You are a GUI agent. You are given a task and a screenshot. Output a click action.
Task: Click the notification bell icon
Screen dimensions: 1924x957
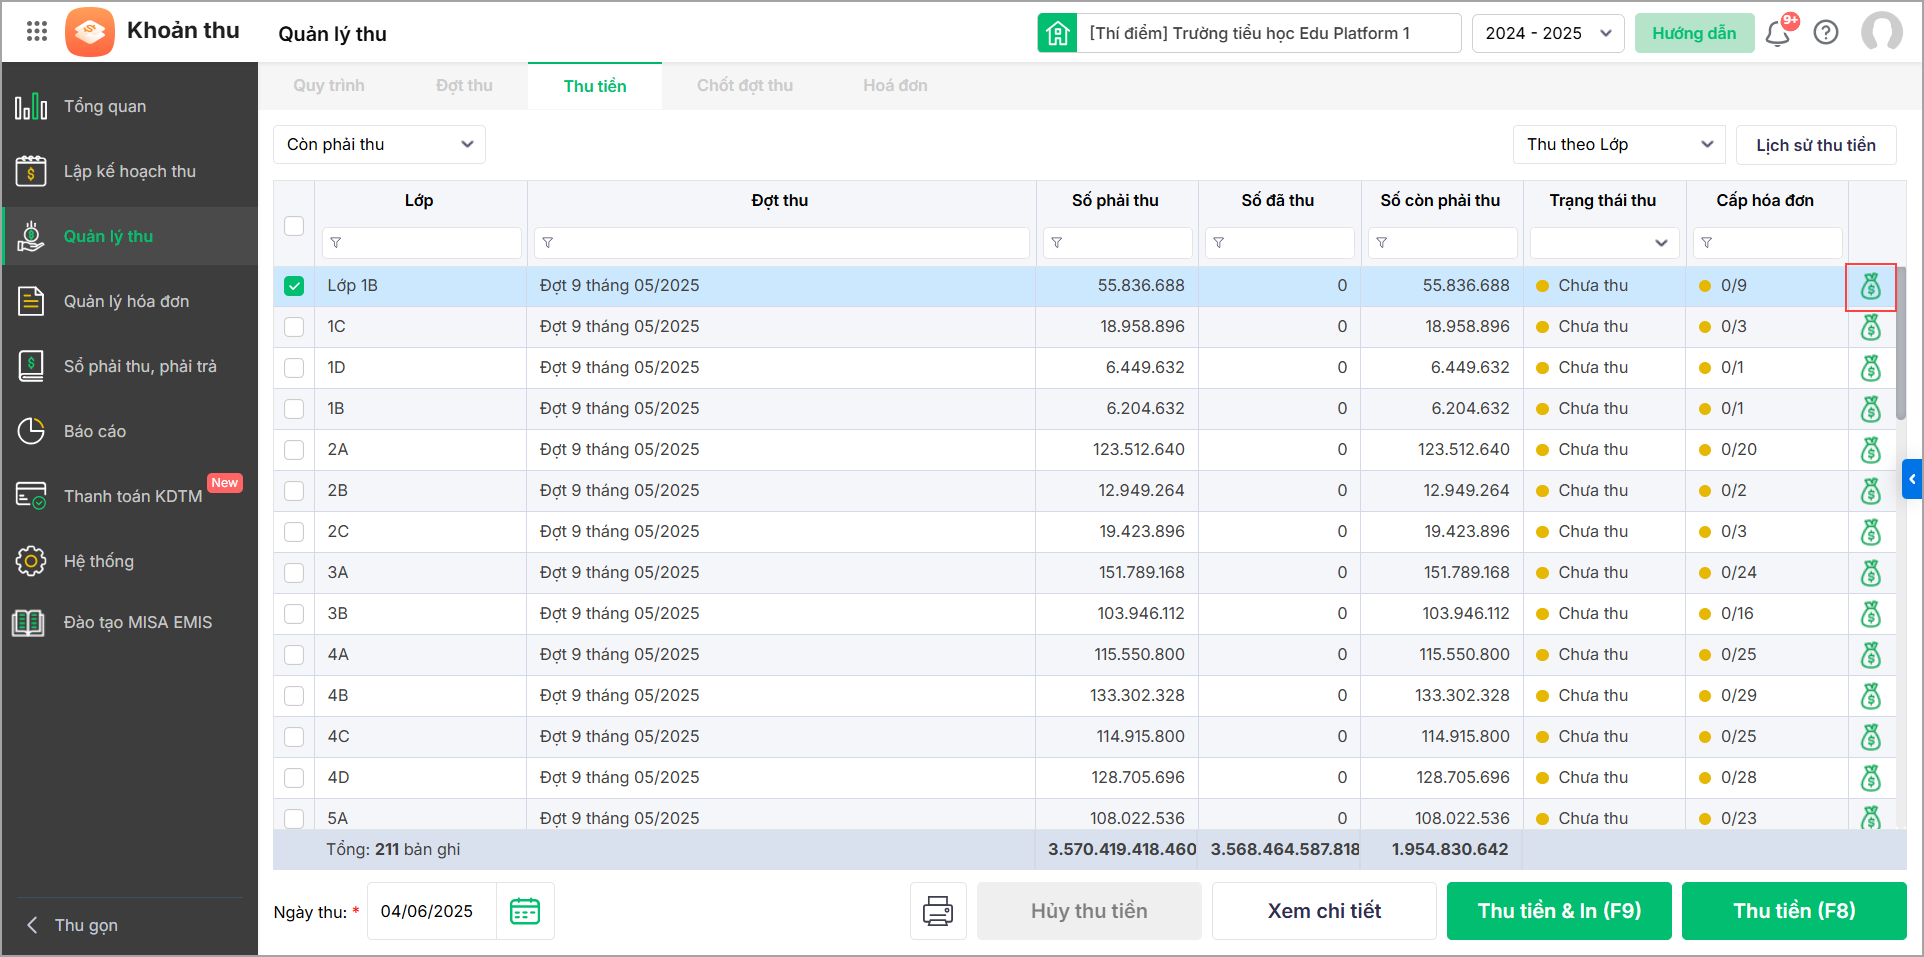tap(1777, 34)
